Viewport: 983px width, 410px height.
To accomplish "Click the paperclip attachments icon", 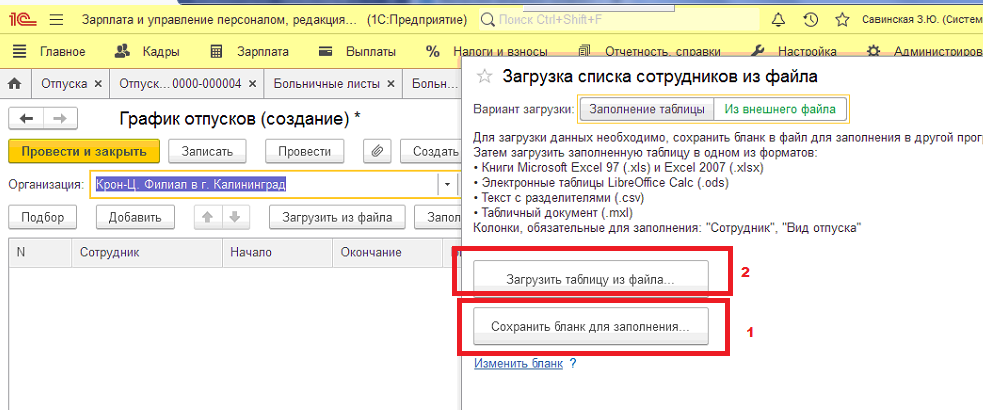I will [x=377, y=151].
